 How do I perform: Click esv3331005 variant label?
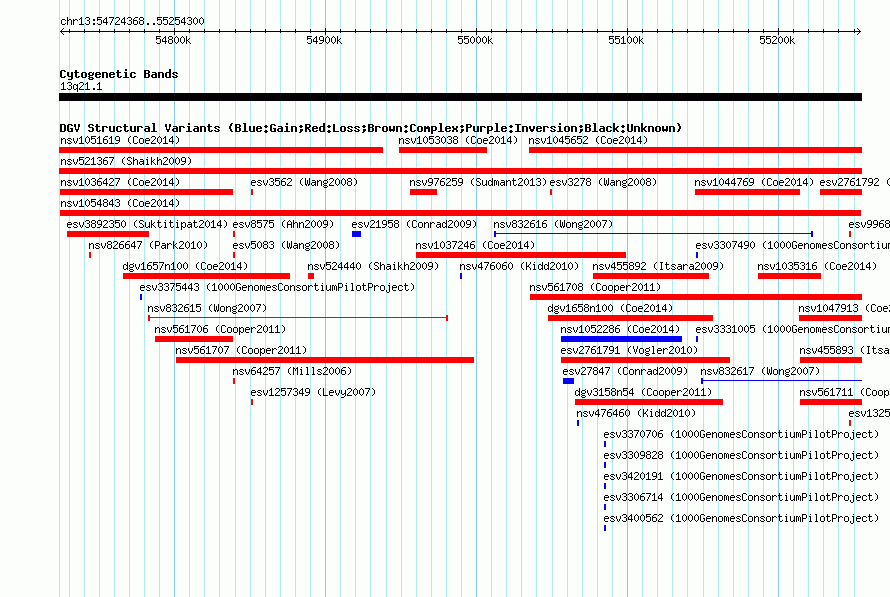(x=792, y=329)
